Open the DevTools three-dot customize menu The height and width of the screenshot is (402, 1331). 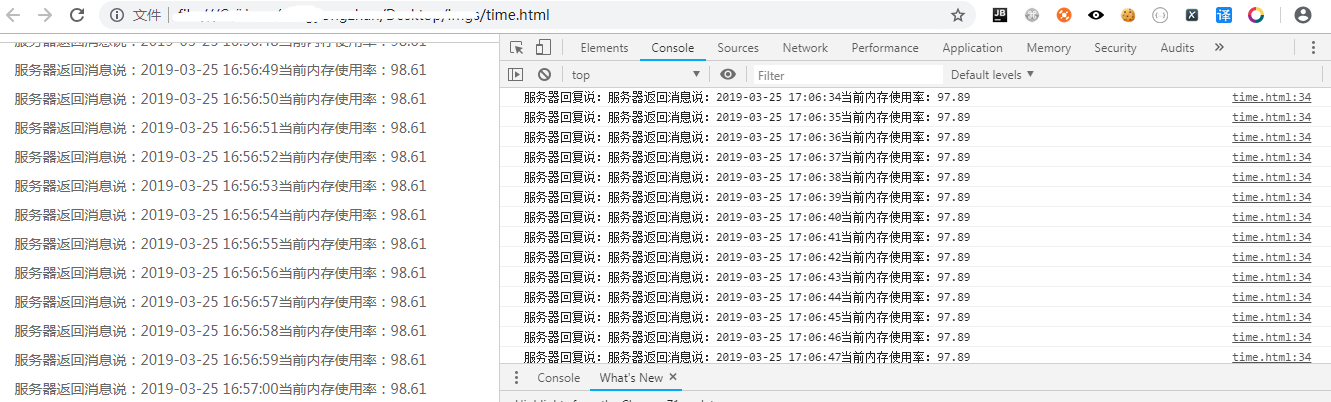(x=1313, y=48)
